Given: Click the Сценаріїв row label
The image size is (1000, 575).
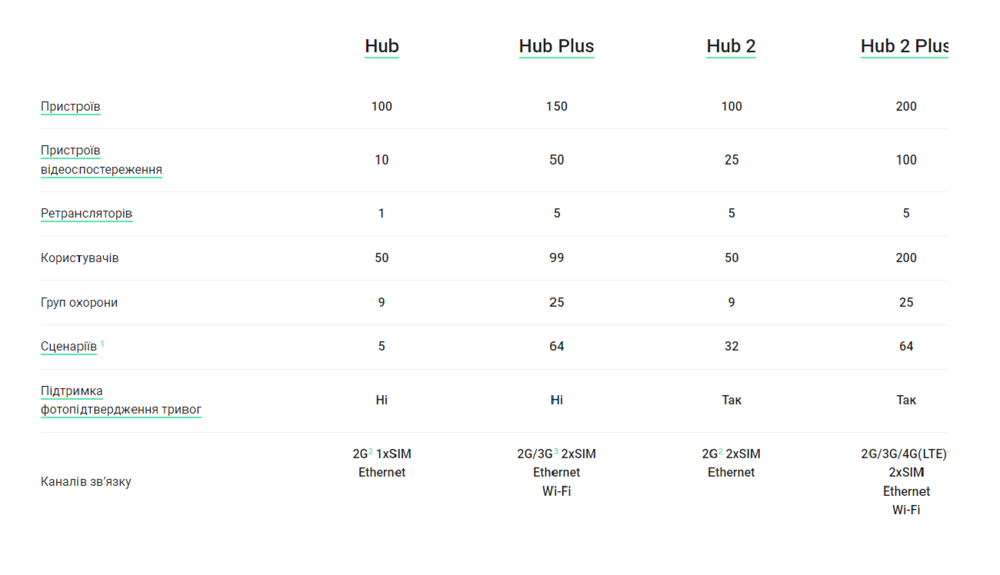Looking at the screenshot, I should [68, 347].
